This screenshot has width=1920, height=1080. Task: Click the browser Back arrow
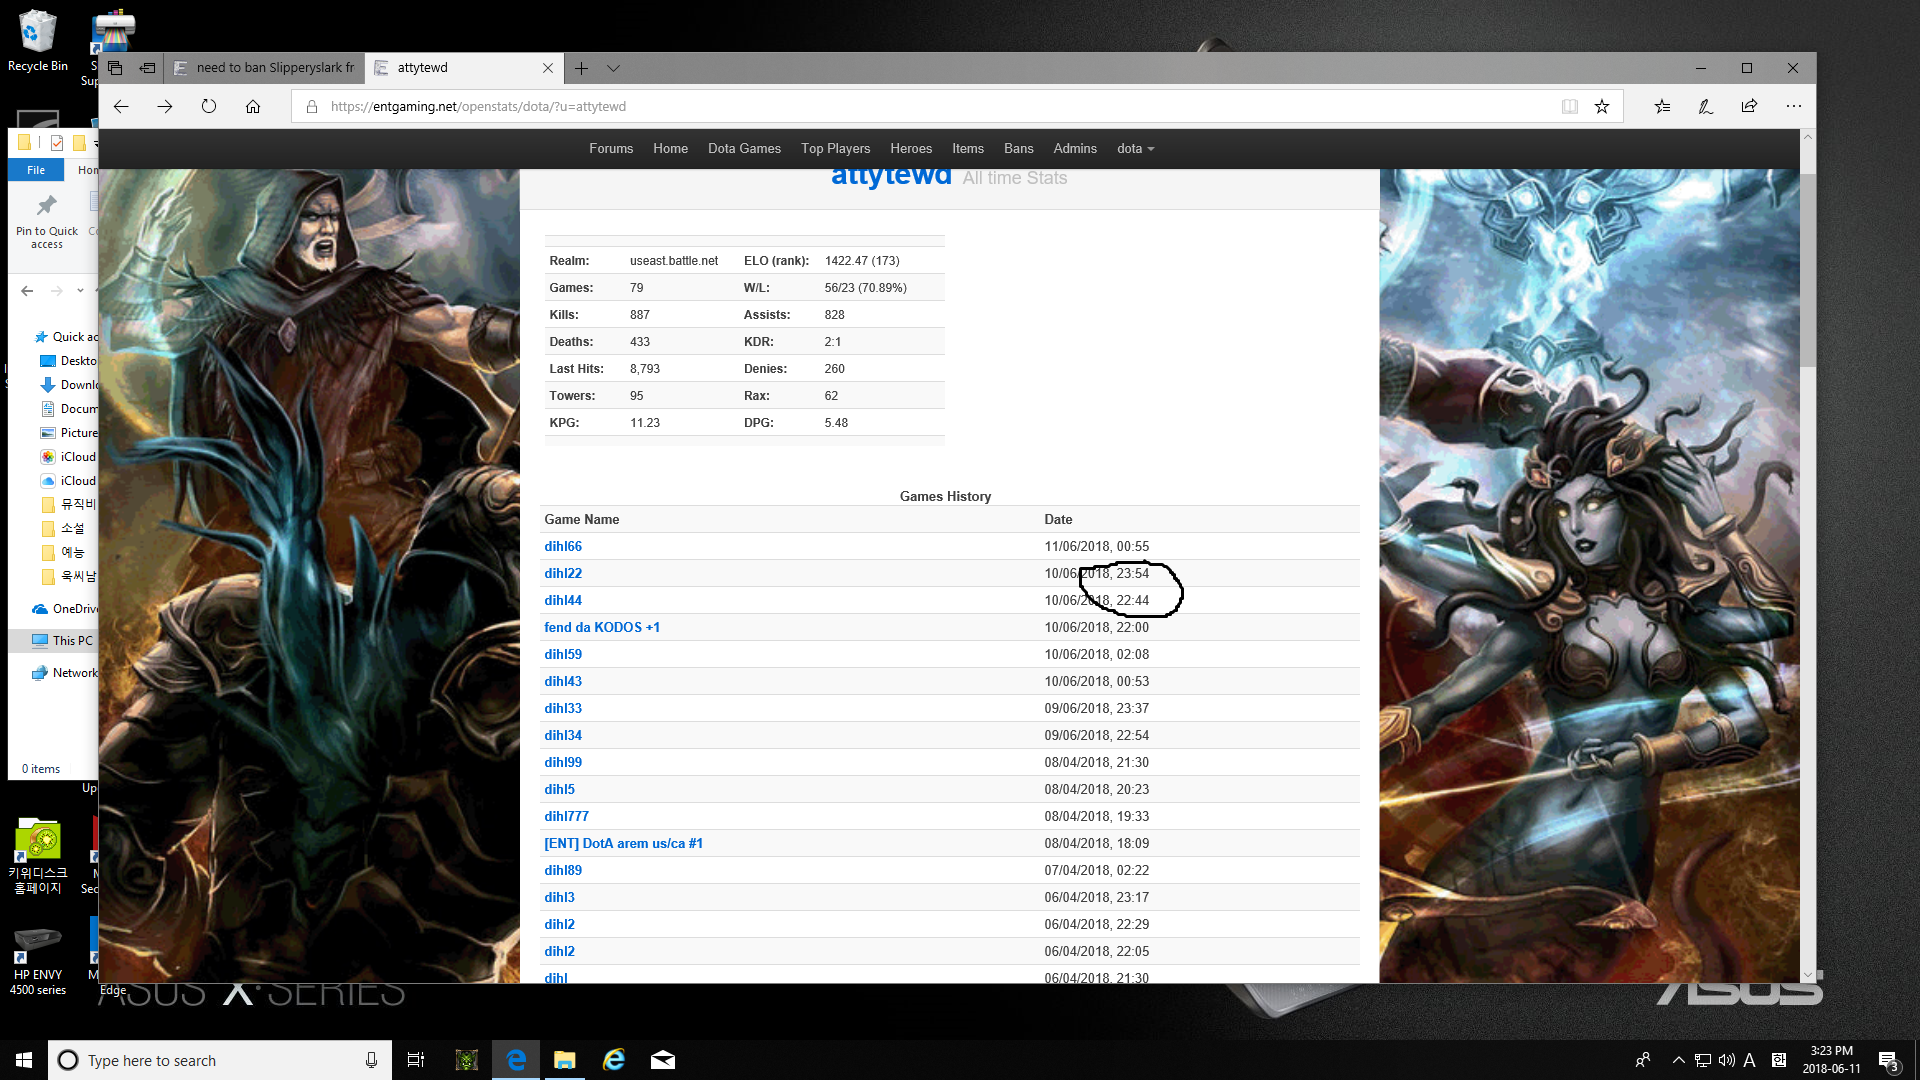(x=121, y=107)
